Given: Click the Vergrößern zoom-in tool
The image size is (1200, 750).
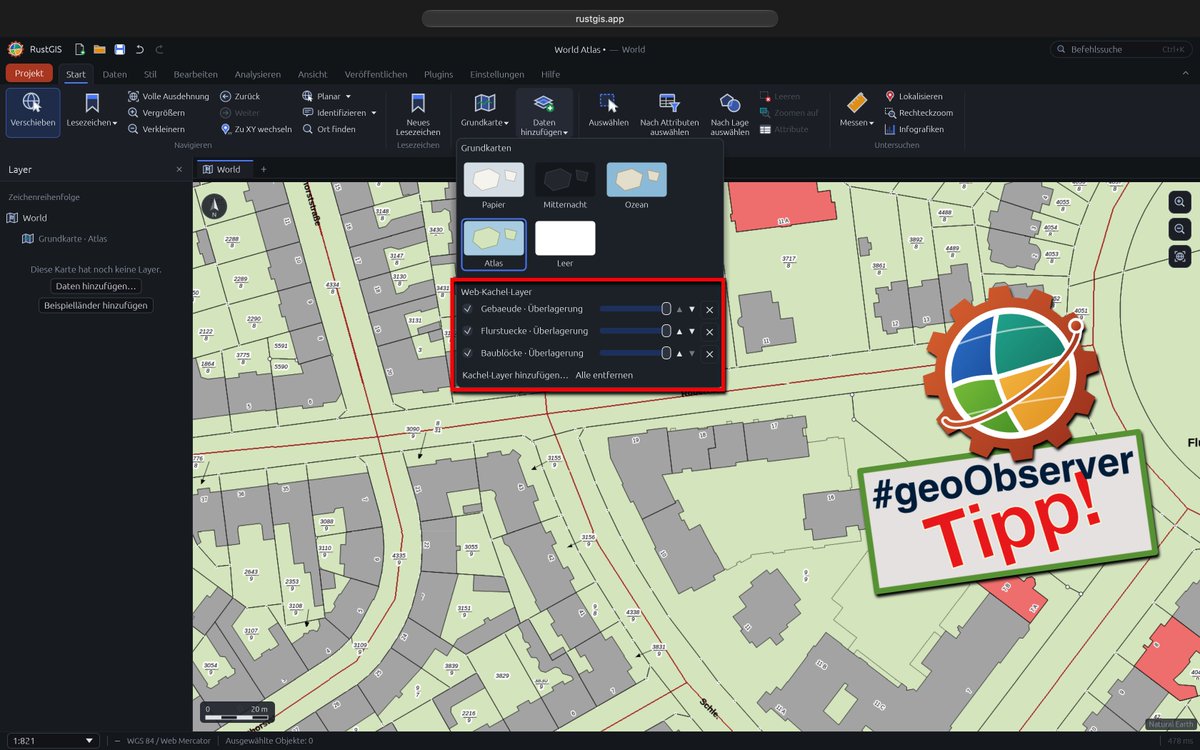Looking at the screenshot, I should point(156,113).
